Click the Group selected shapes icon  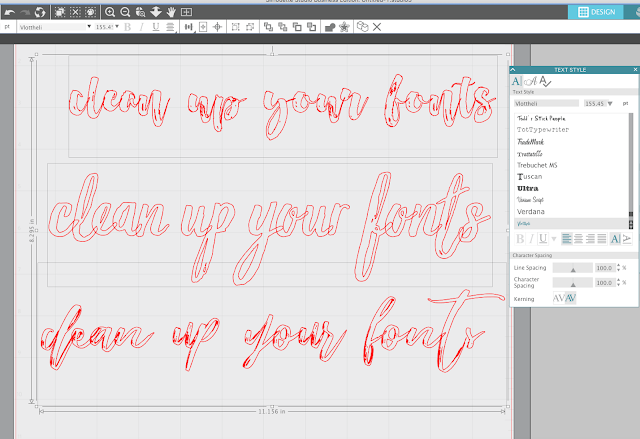pyautogui.click(x=236, y=27)
